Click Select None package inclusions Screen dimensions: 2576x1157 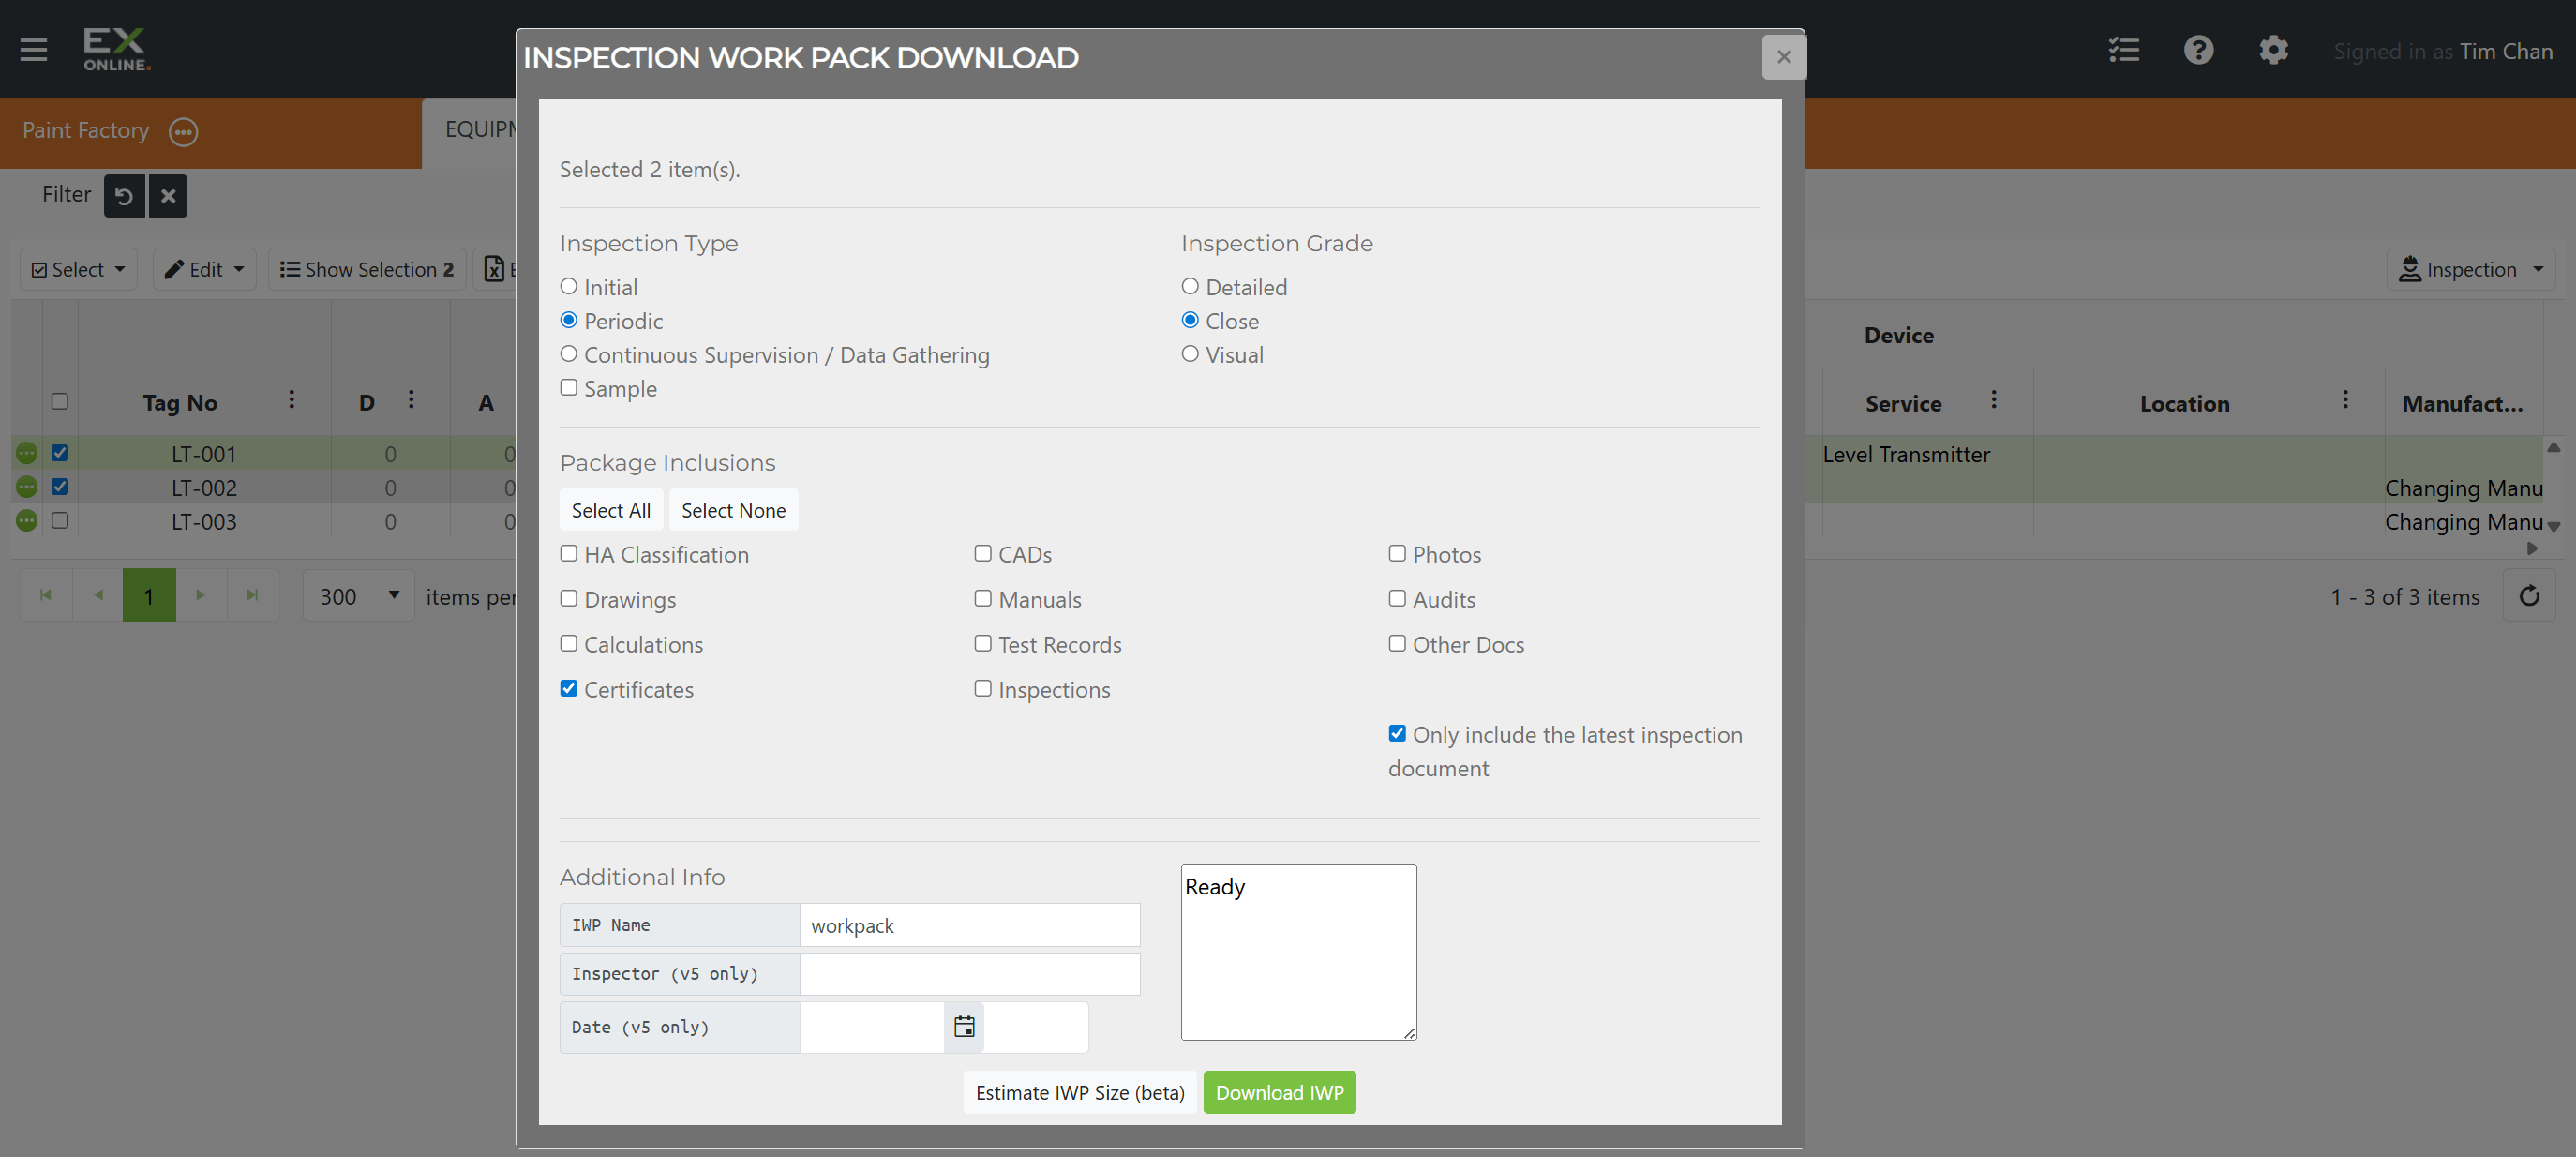[x=733, y=510]
